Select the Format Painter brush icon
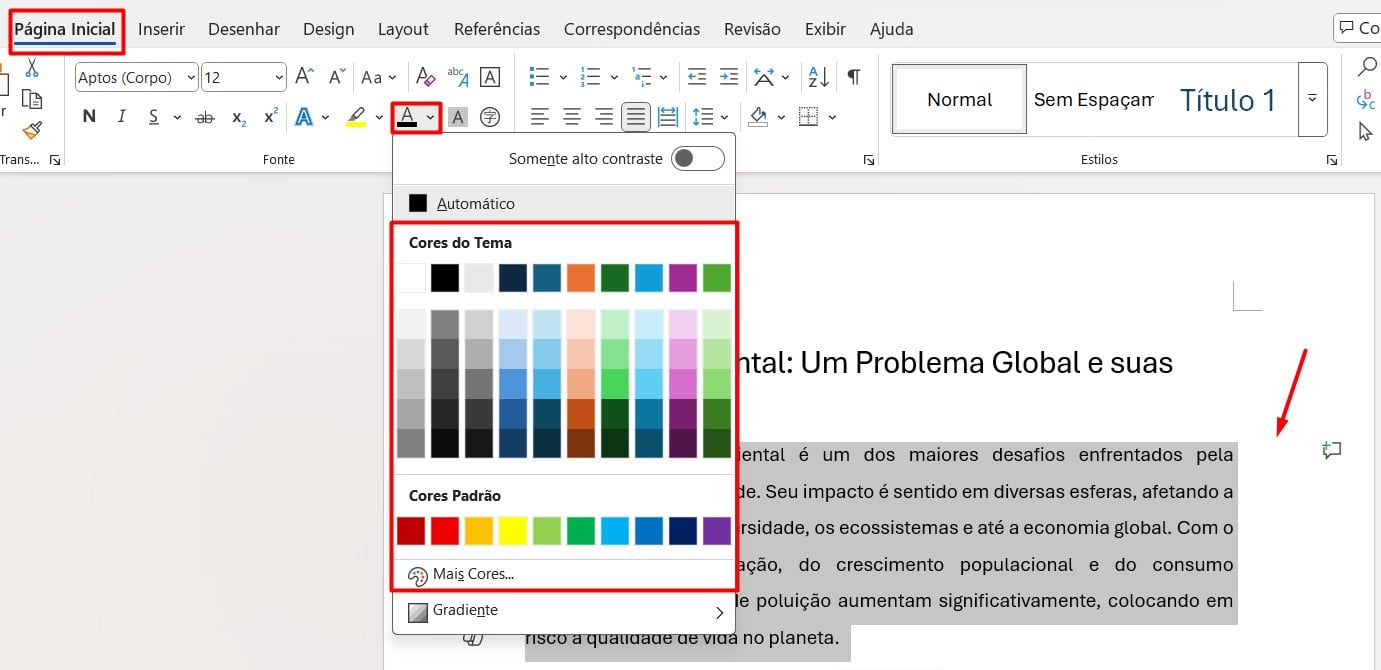Image resolution: width=1381 pixels, height=670 pixels. click(32, 130)
